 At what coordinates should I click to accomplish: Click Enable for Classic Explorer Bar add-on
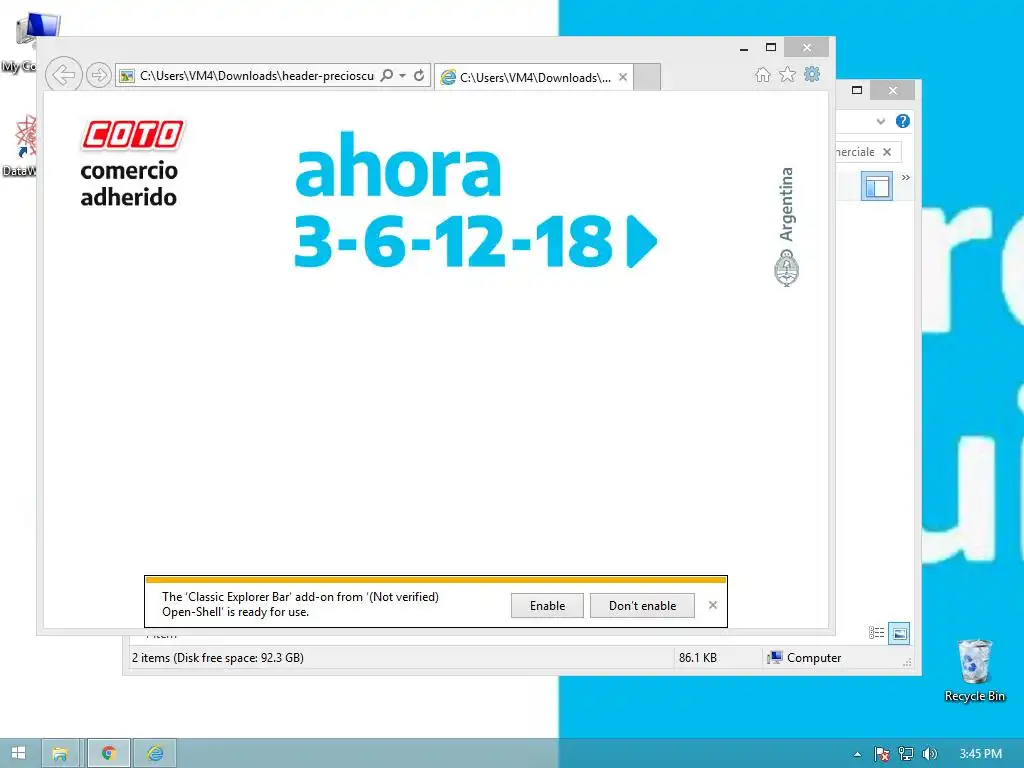coord(547,605)
